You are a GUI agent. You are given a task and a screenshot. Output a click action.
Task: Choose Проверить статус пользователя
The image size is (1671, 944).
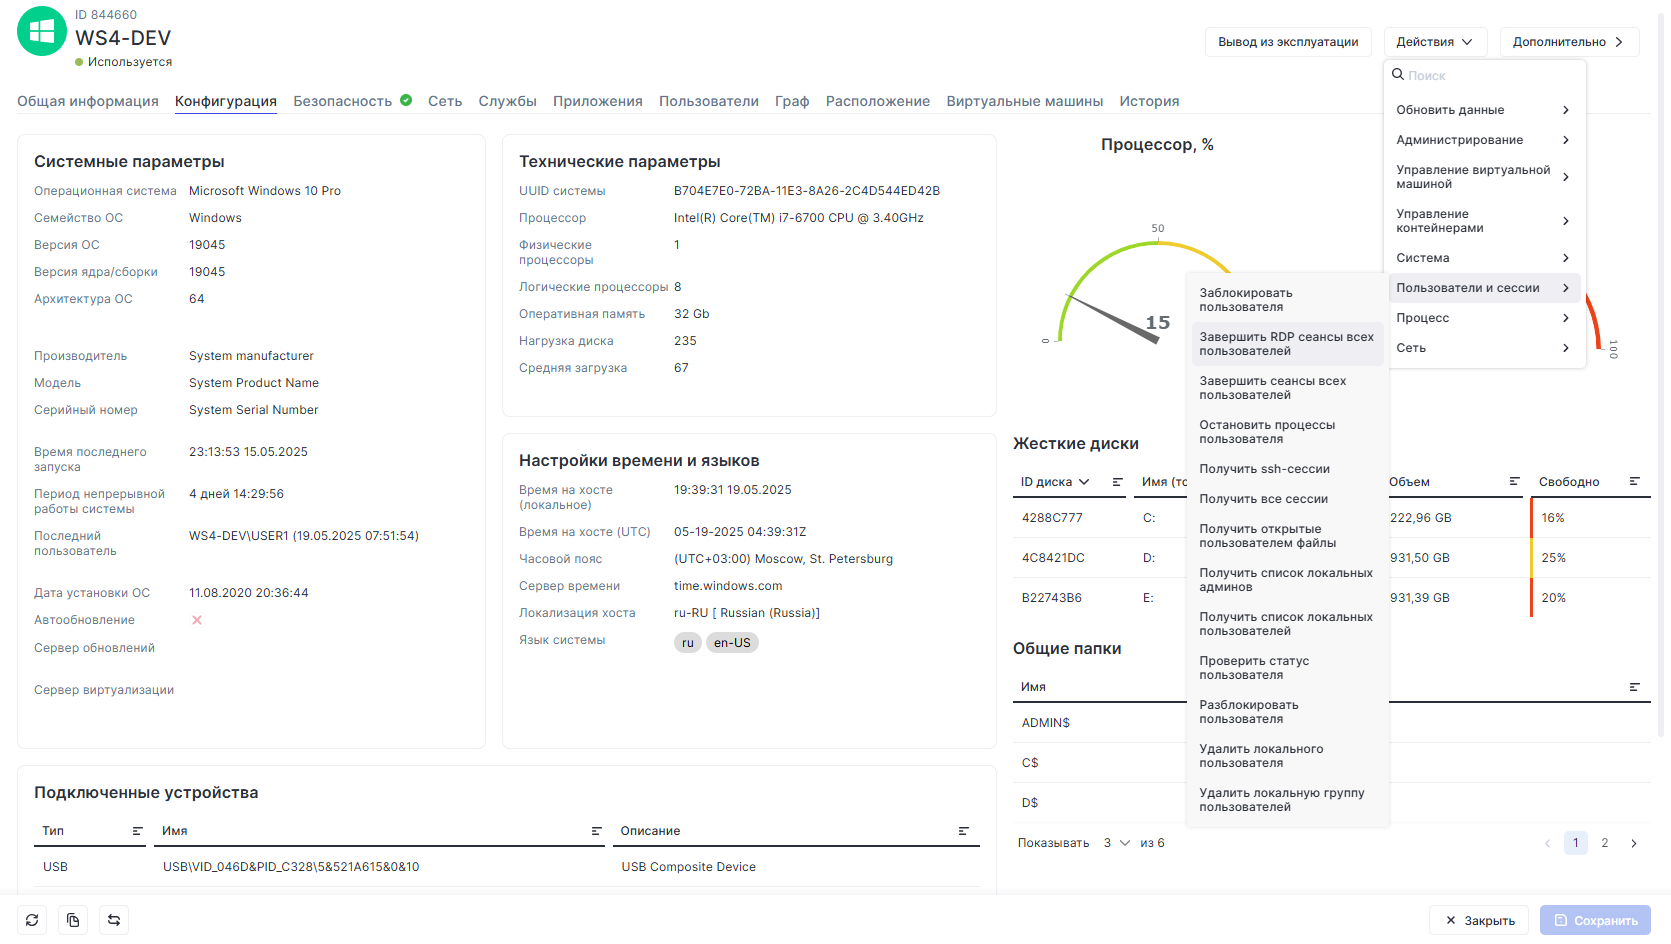click(1287, 668)
